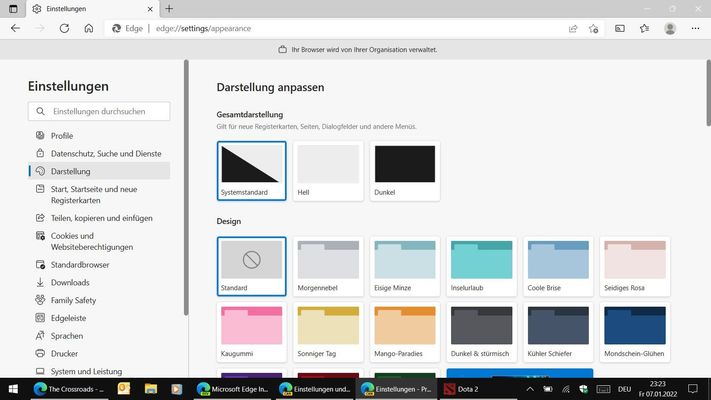Click the browser back arrow
This screenshot has width=711, height=400.
click(15, 28)
